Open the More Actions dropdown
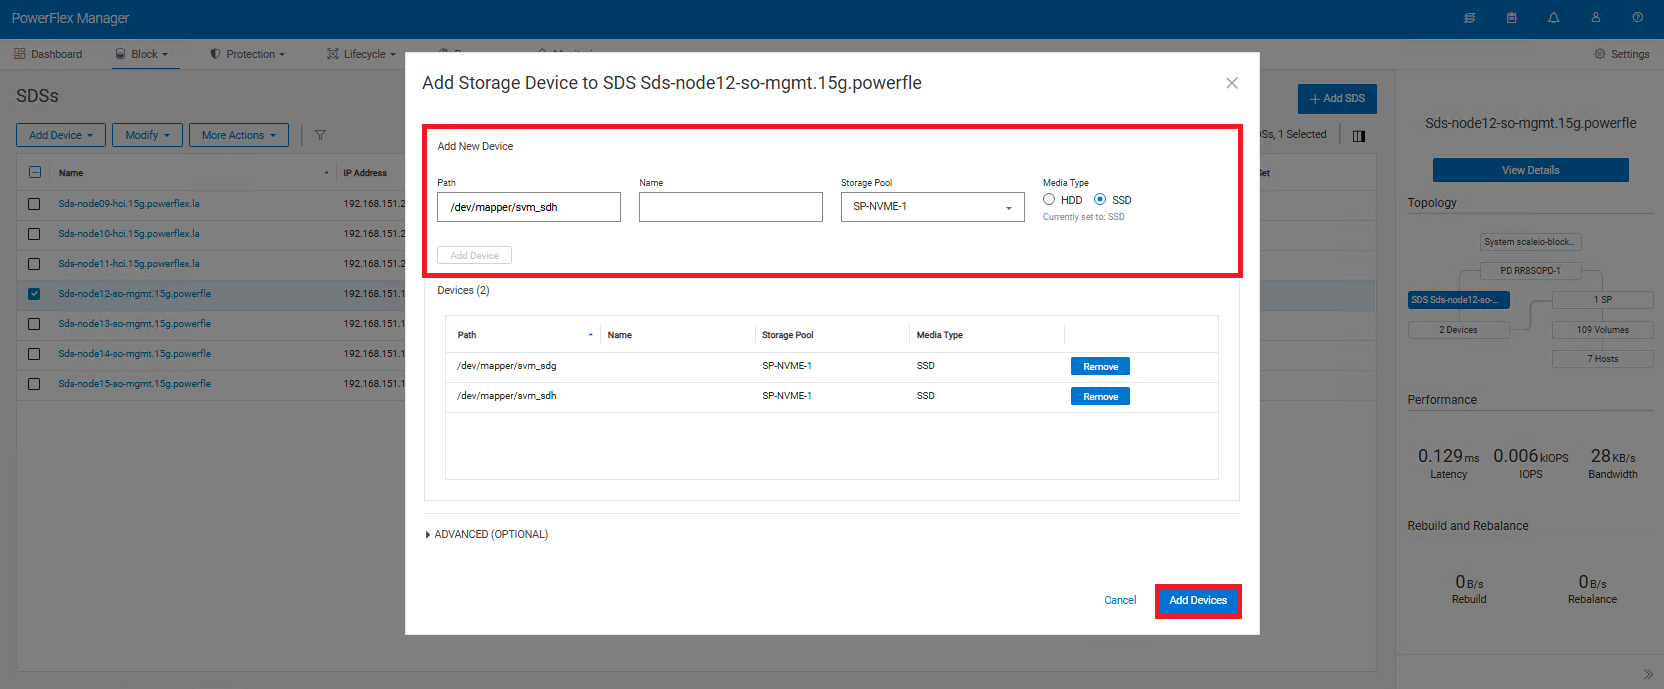The height and width of the screenshot is (689, 1664). tap(238, 135)
